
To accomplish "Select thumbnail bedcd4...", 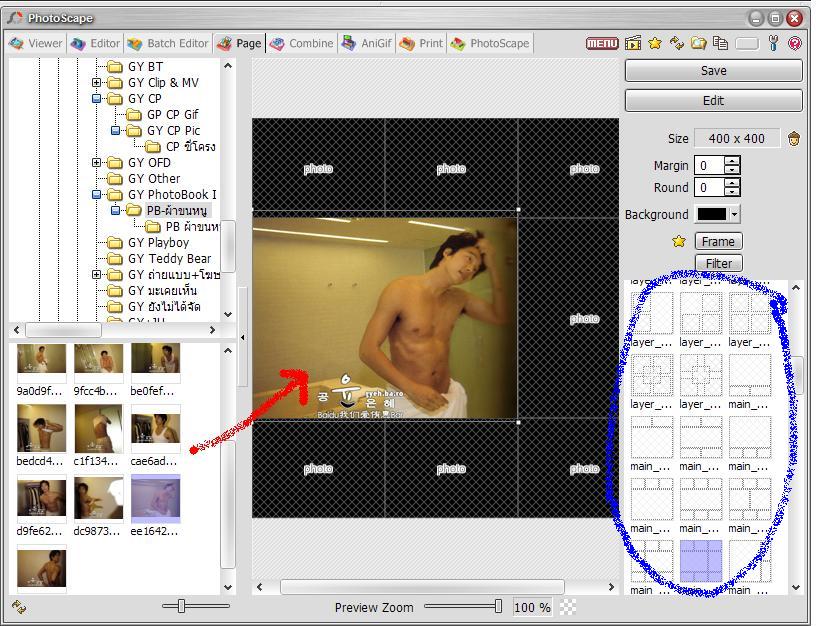I will tap(41, 428).
